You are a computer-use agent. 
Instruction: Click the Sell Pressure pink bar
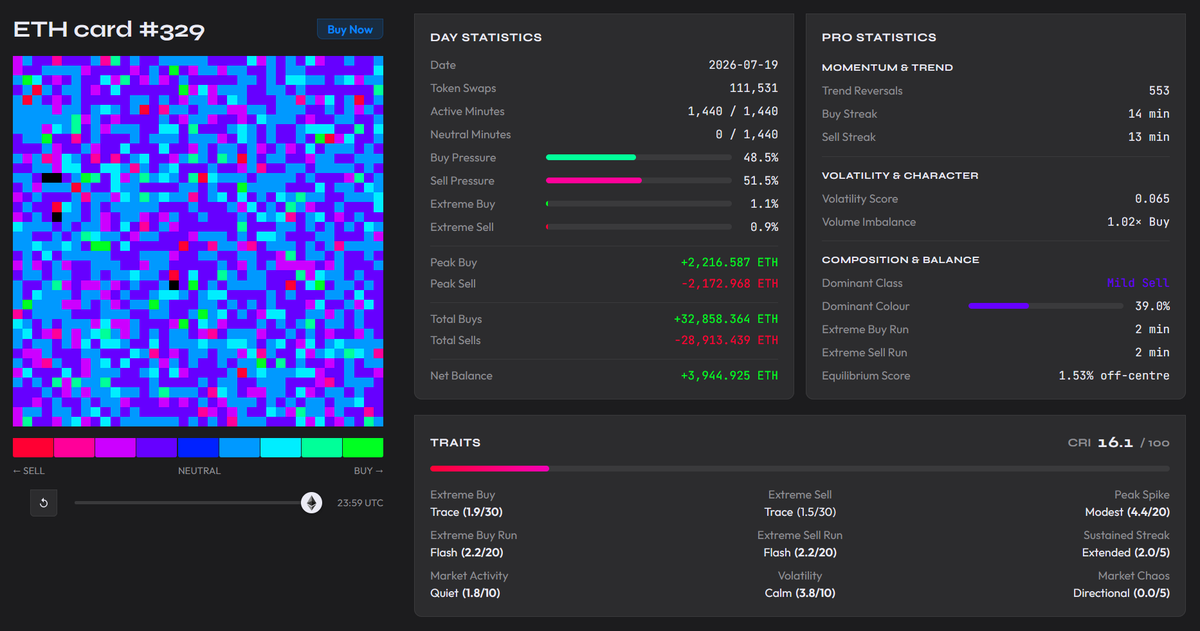click(593, 180)
